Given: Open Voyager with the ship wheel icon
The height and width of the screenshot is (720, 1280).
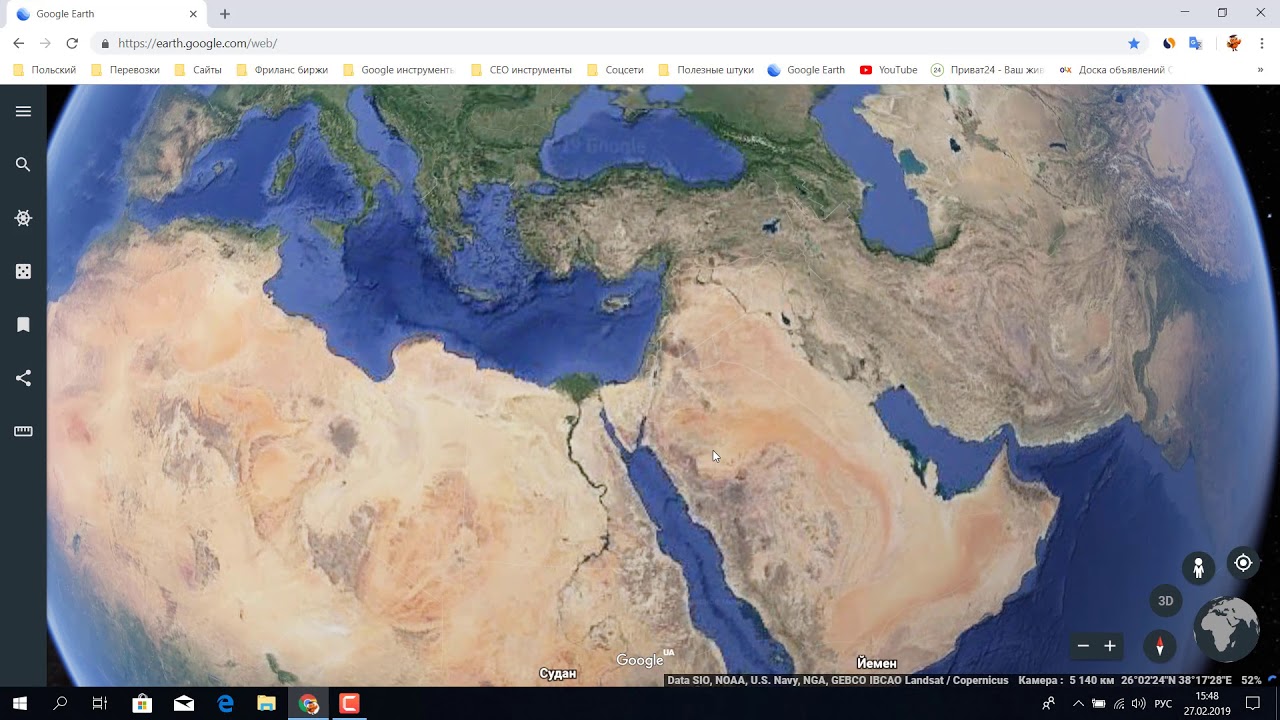Looking at the screenshot, I should (x=23, y=218).
